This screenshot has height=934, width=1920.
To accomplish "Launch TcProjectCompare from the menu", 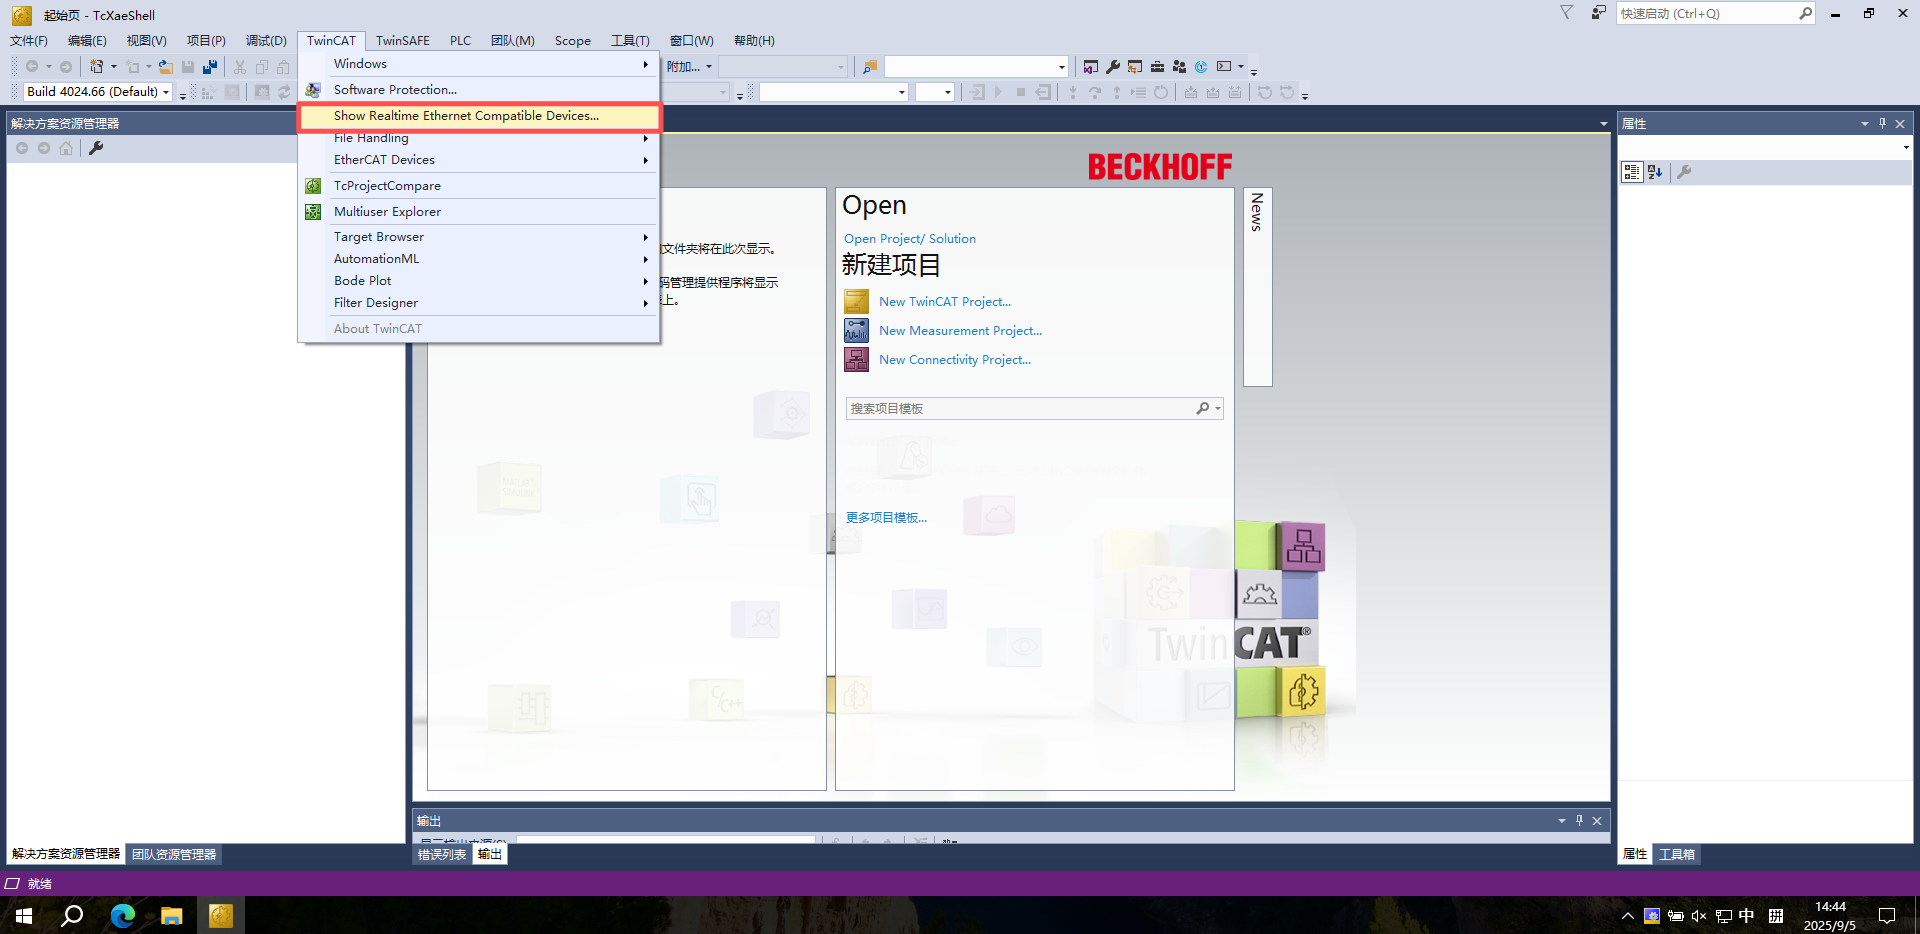I will point(479,186).
